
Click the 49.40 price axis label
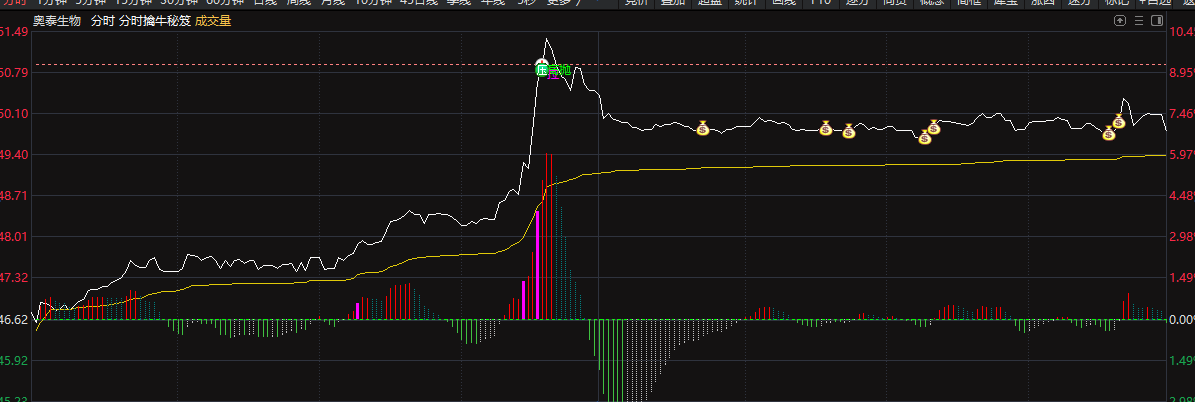point(14,155)
